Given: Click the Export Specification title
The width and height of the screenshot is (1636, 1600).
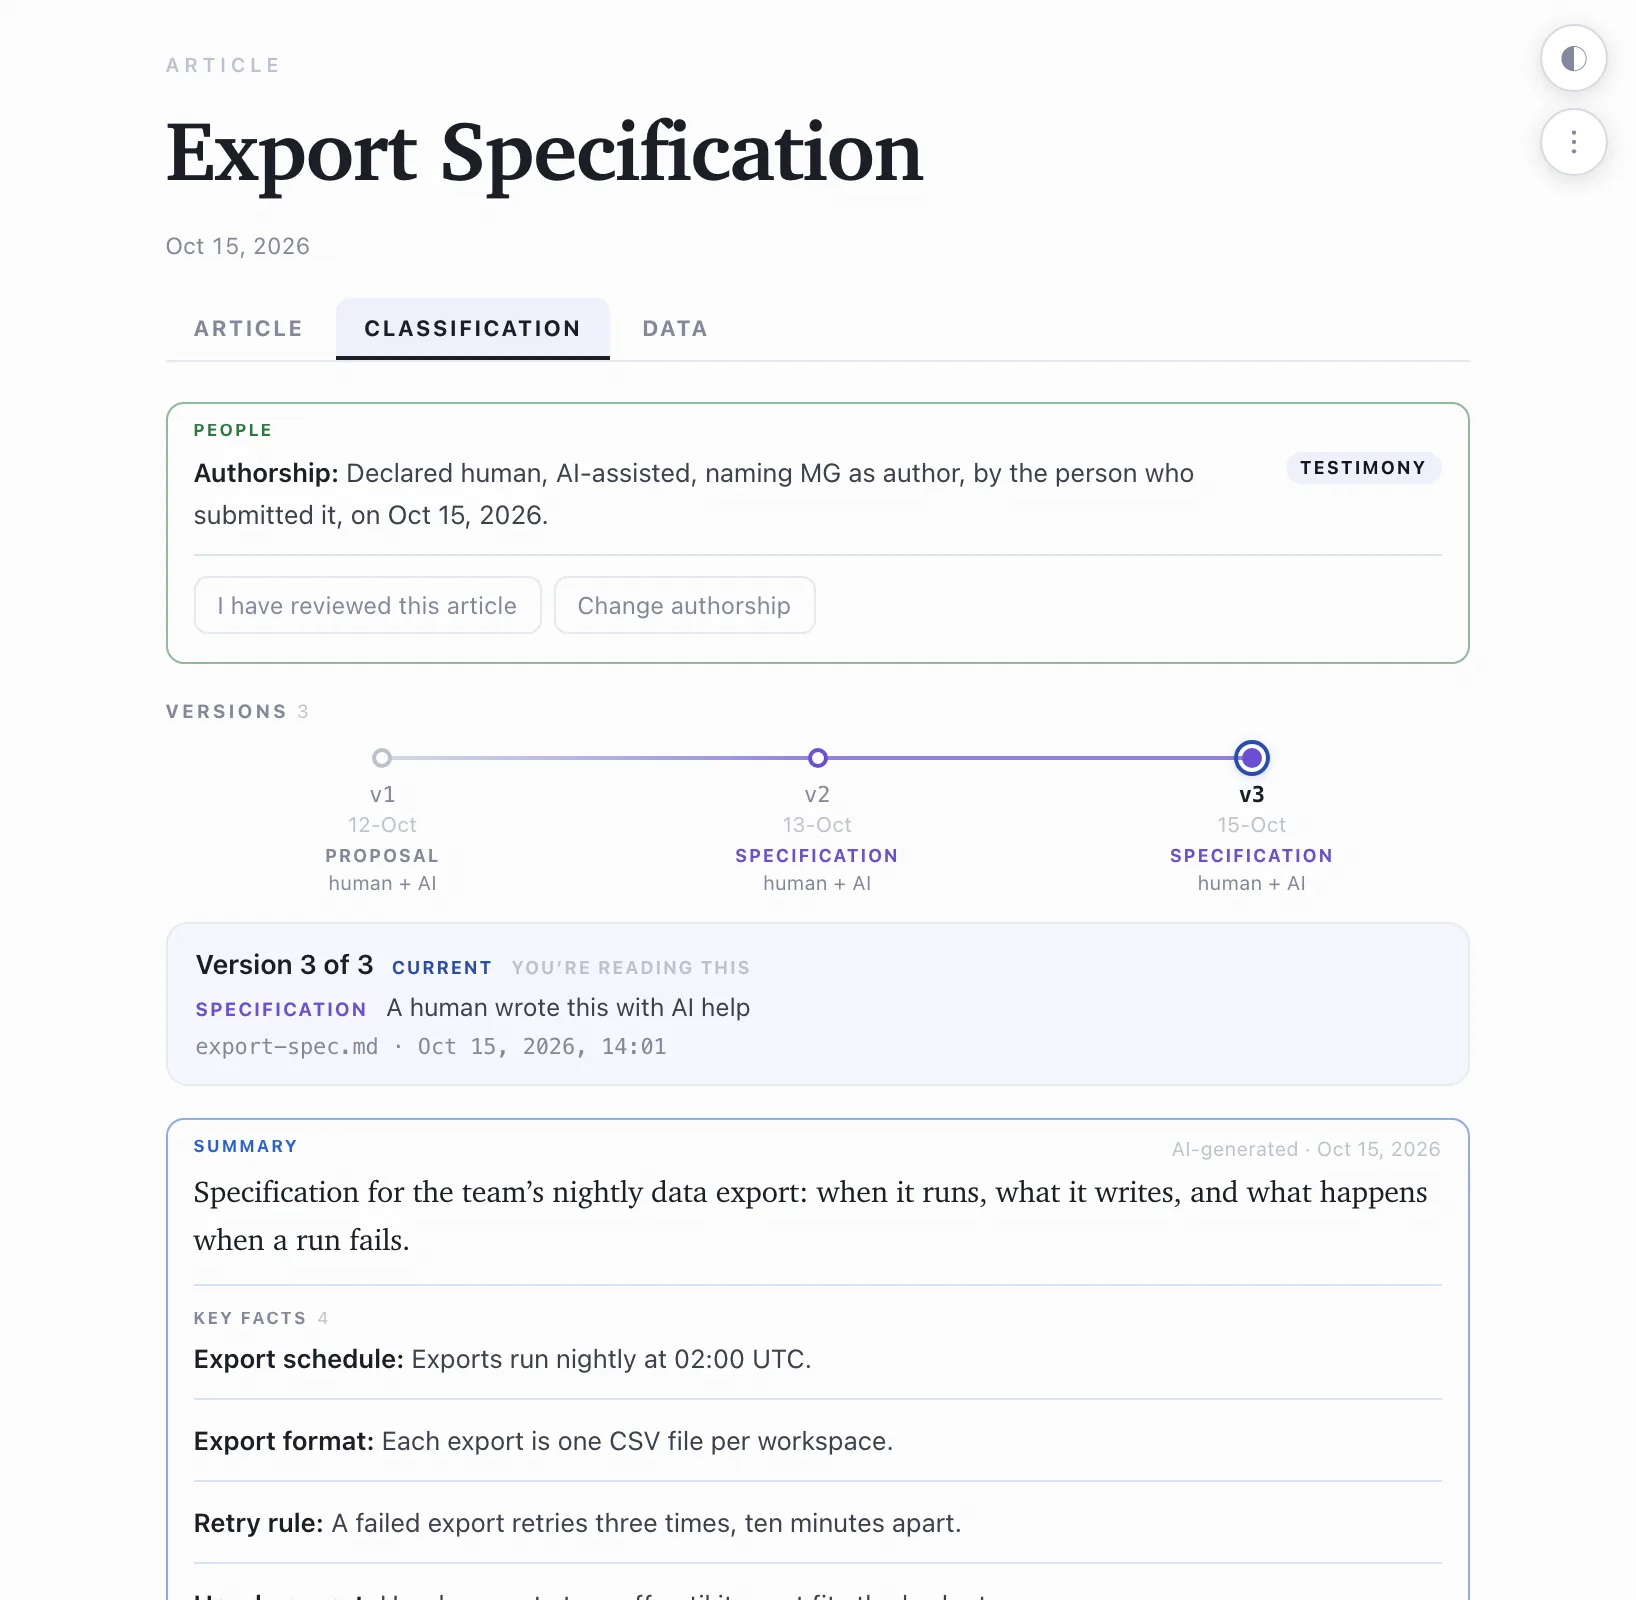Looking at the screenshot, I should coord(545,153).
